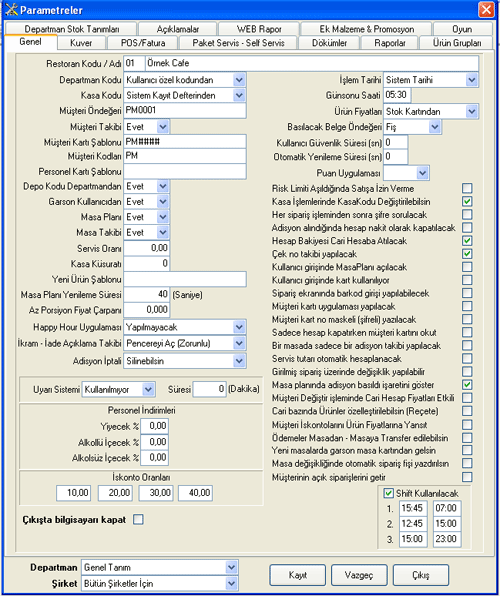Image resolution: width=500 pixels, height=596 pixels.
Task: Open Depo Kodu Departmandan dropdown
Action: click(163, 186)
